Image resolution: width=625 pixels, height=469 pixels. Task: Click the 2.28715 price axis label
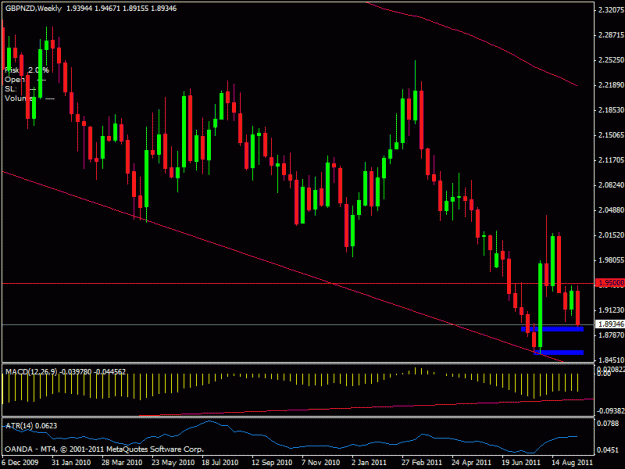click(x=611, y=35)
